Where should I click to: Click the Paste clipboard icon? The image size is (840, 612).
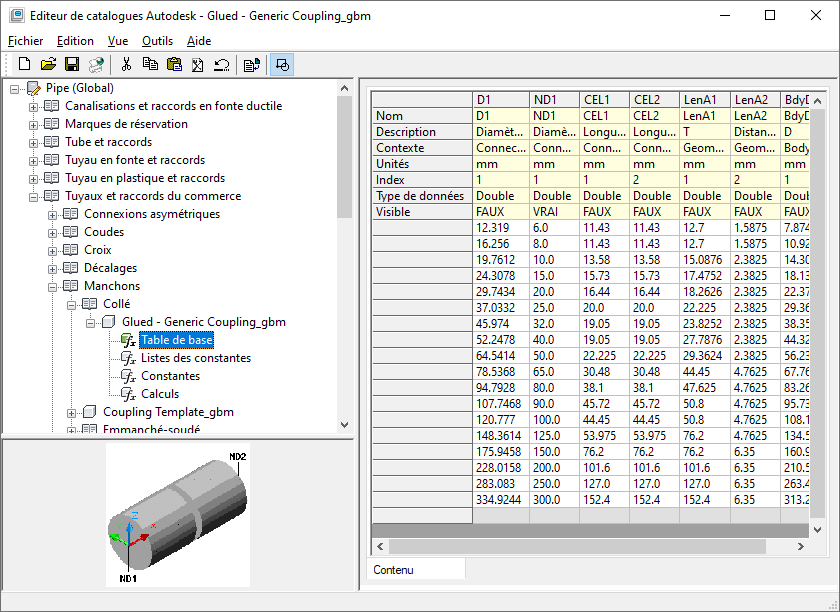[x=174, y=65]
